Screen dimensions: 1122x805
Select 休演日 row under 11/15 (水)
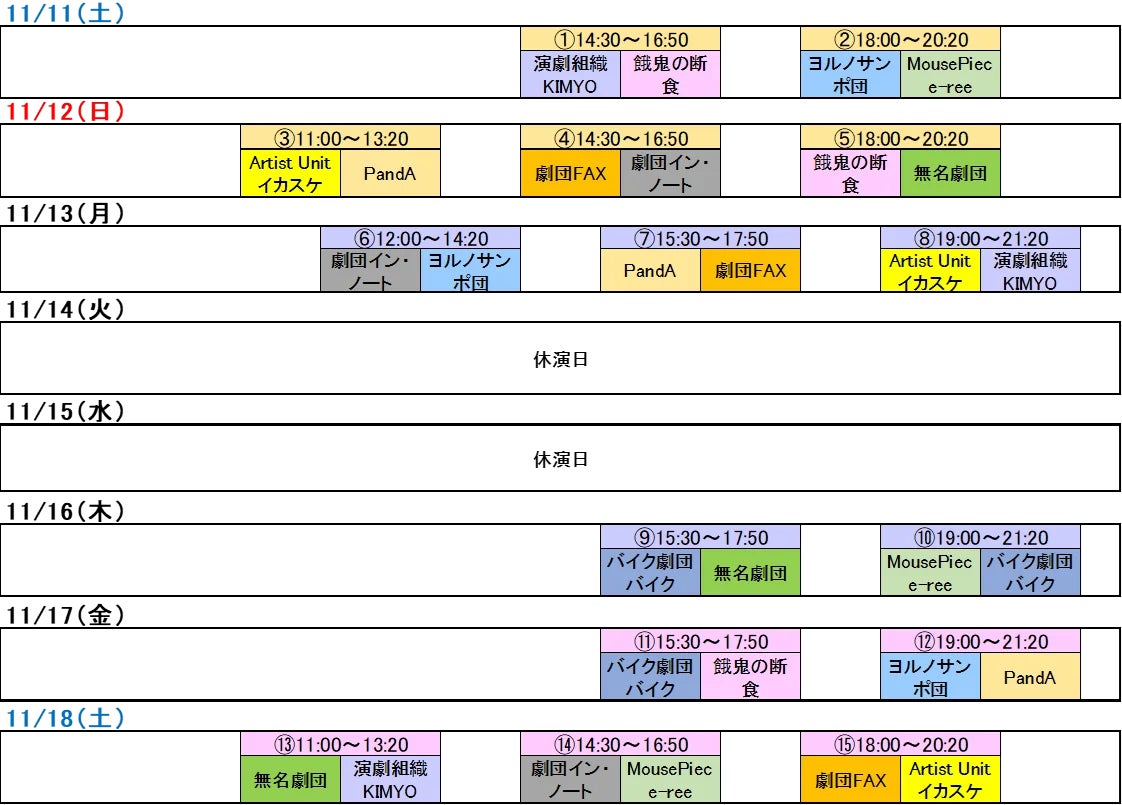pyautogui.click(x=560, y=460)
